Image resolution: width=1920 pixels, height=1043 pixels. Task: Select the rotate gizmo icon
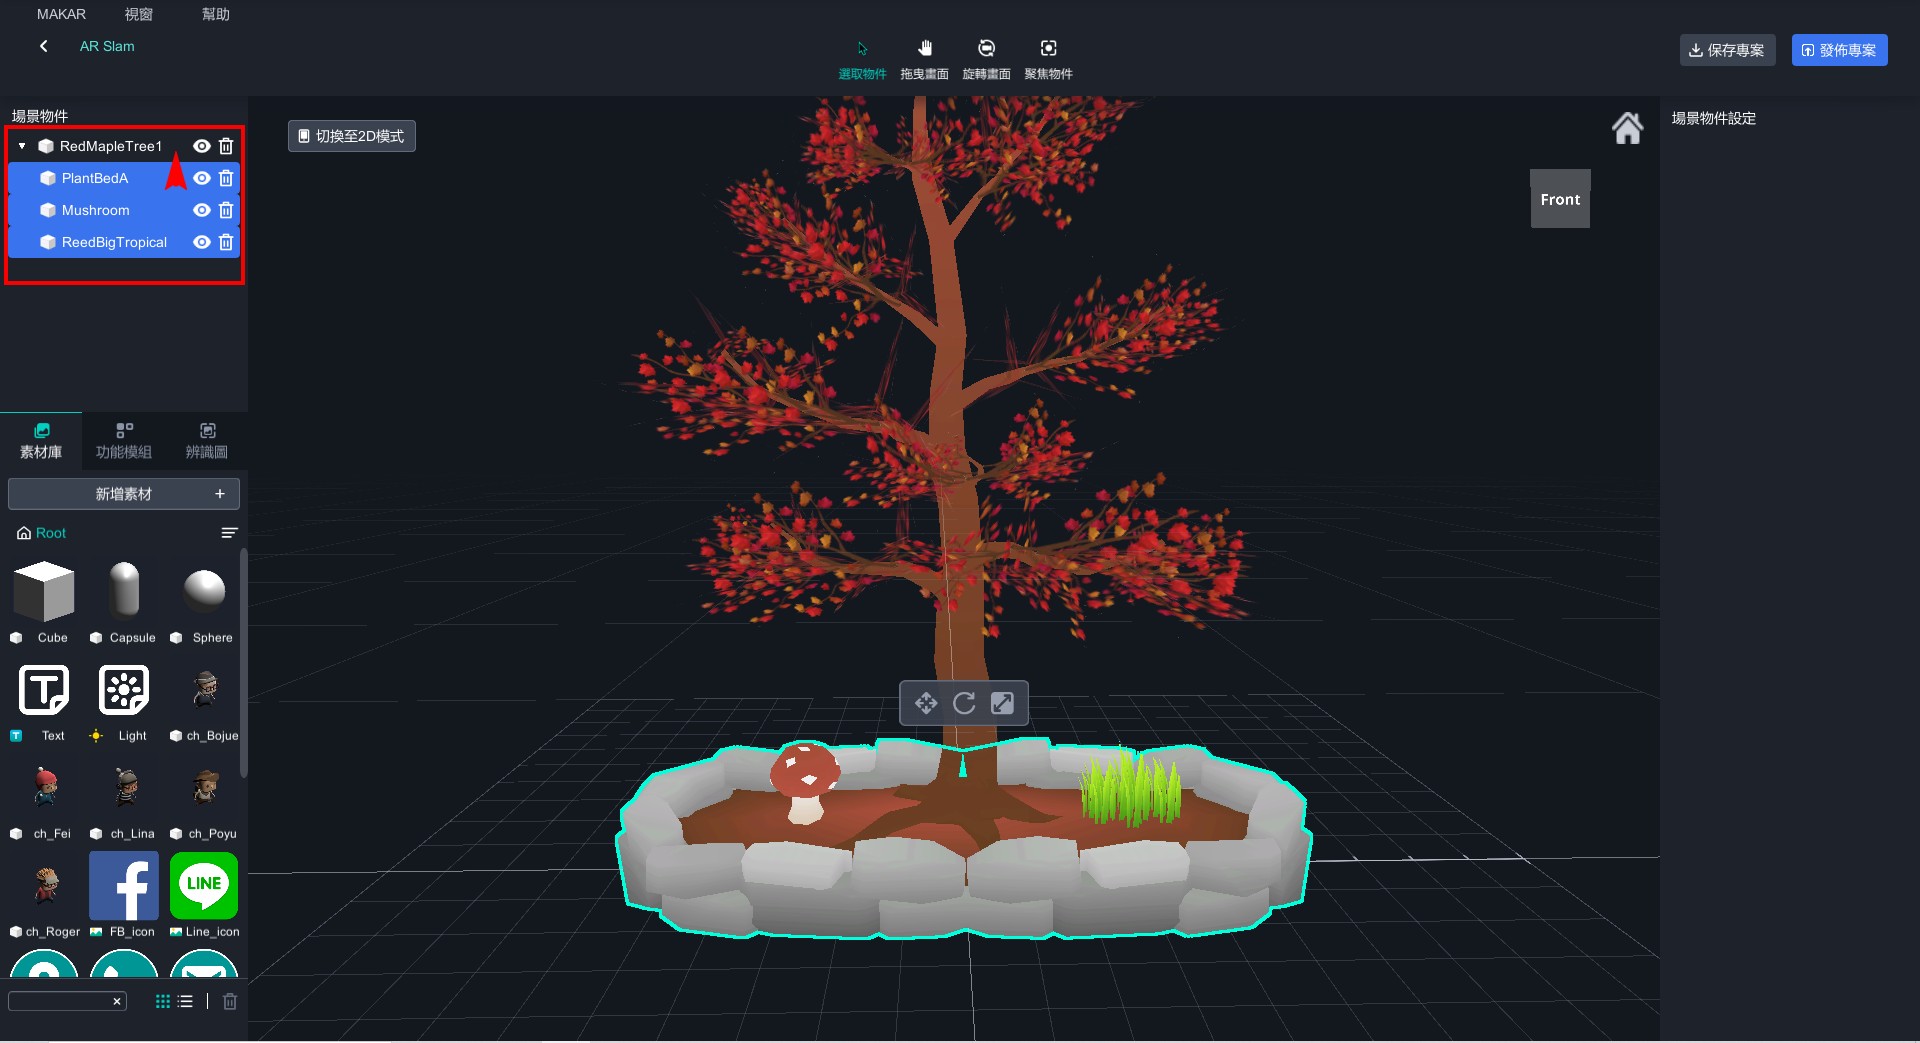(964, 703)
